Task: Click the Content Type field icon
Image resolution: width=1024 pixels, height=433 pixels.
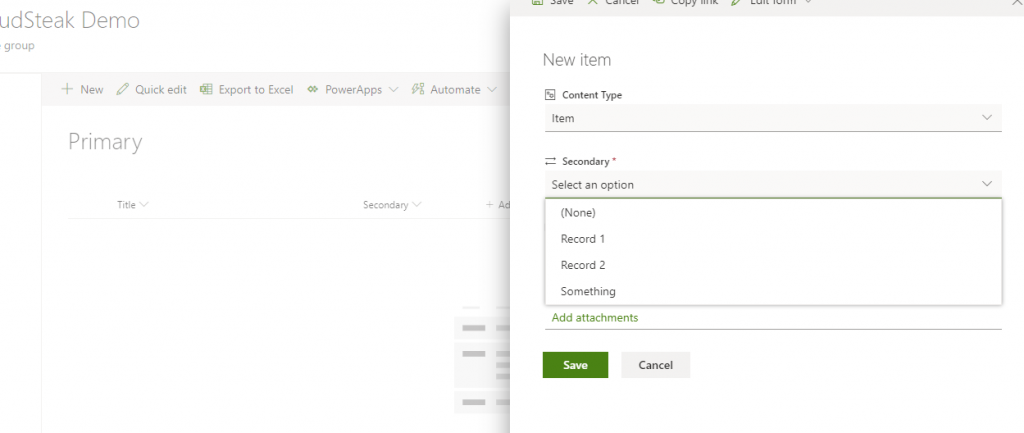Action: tap(550, 95)
